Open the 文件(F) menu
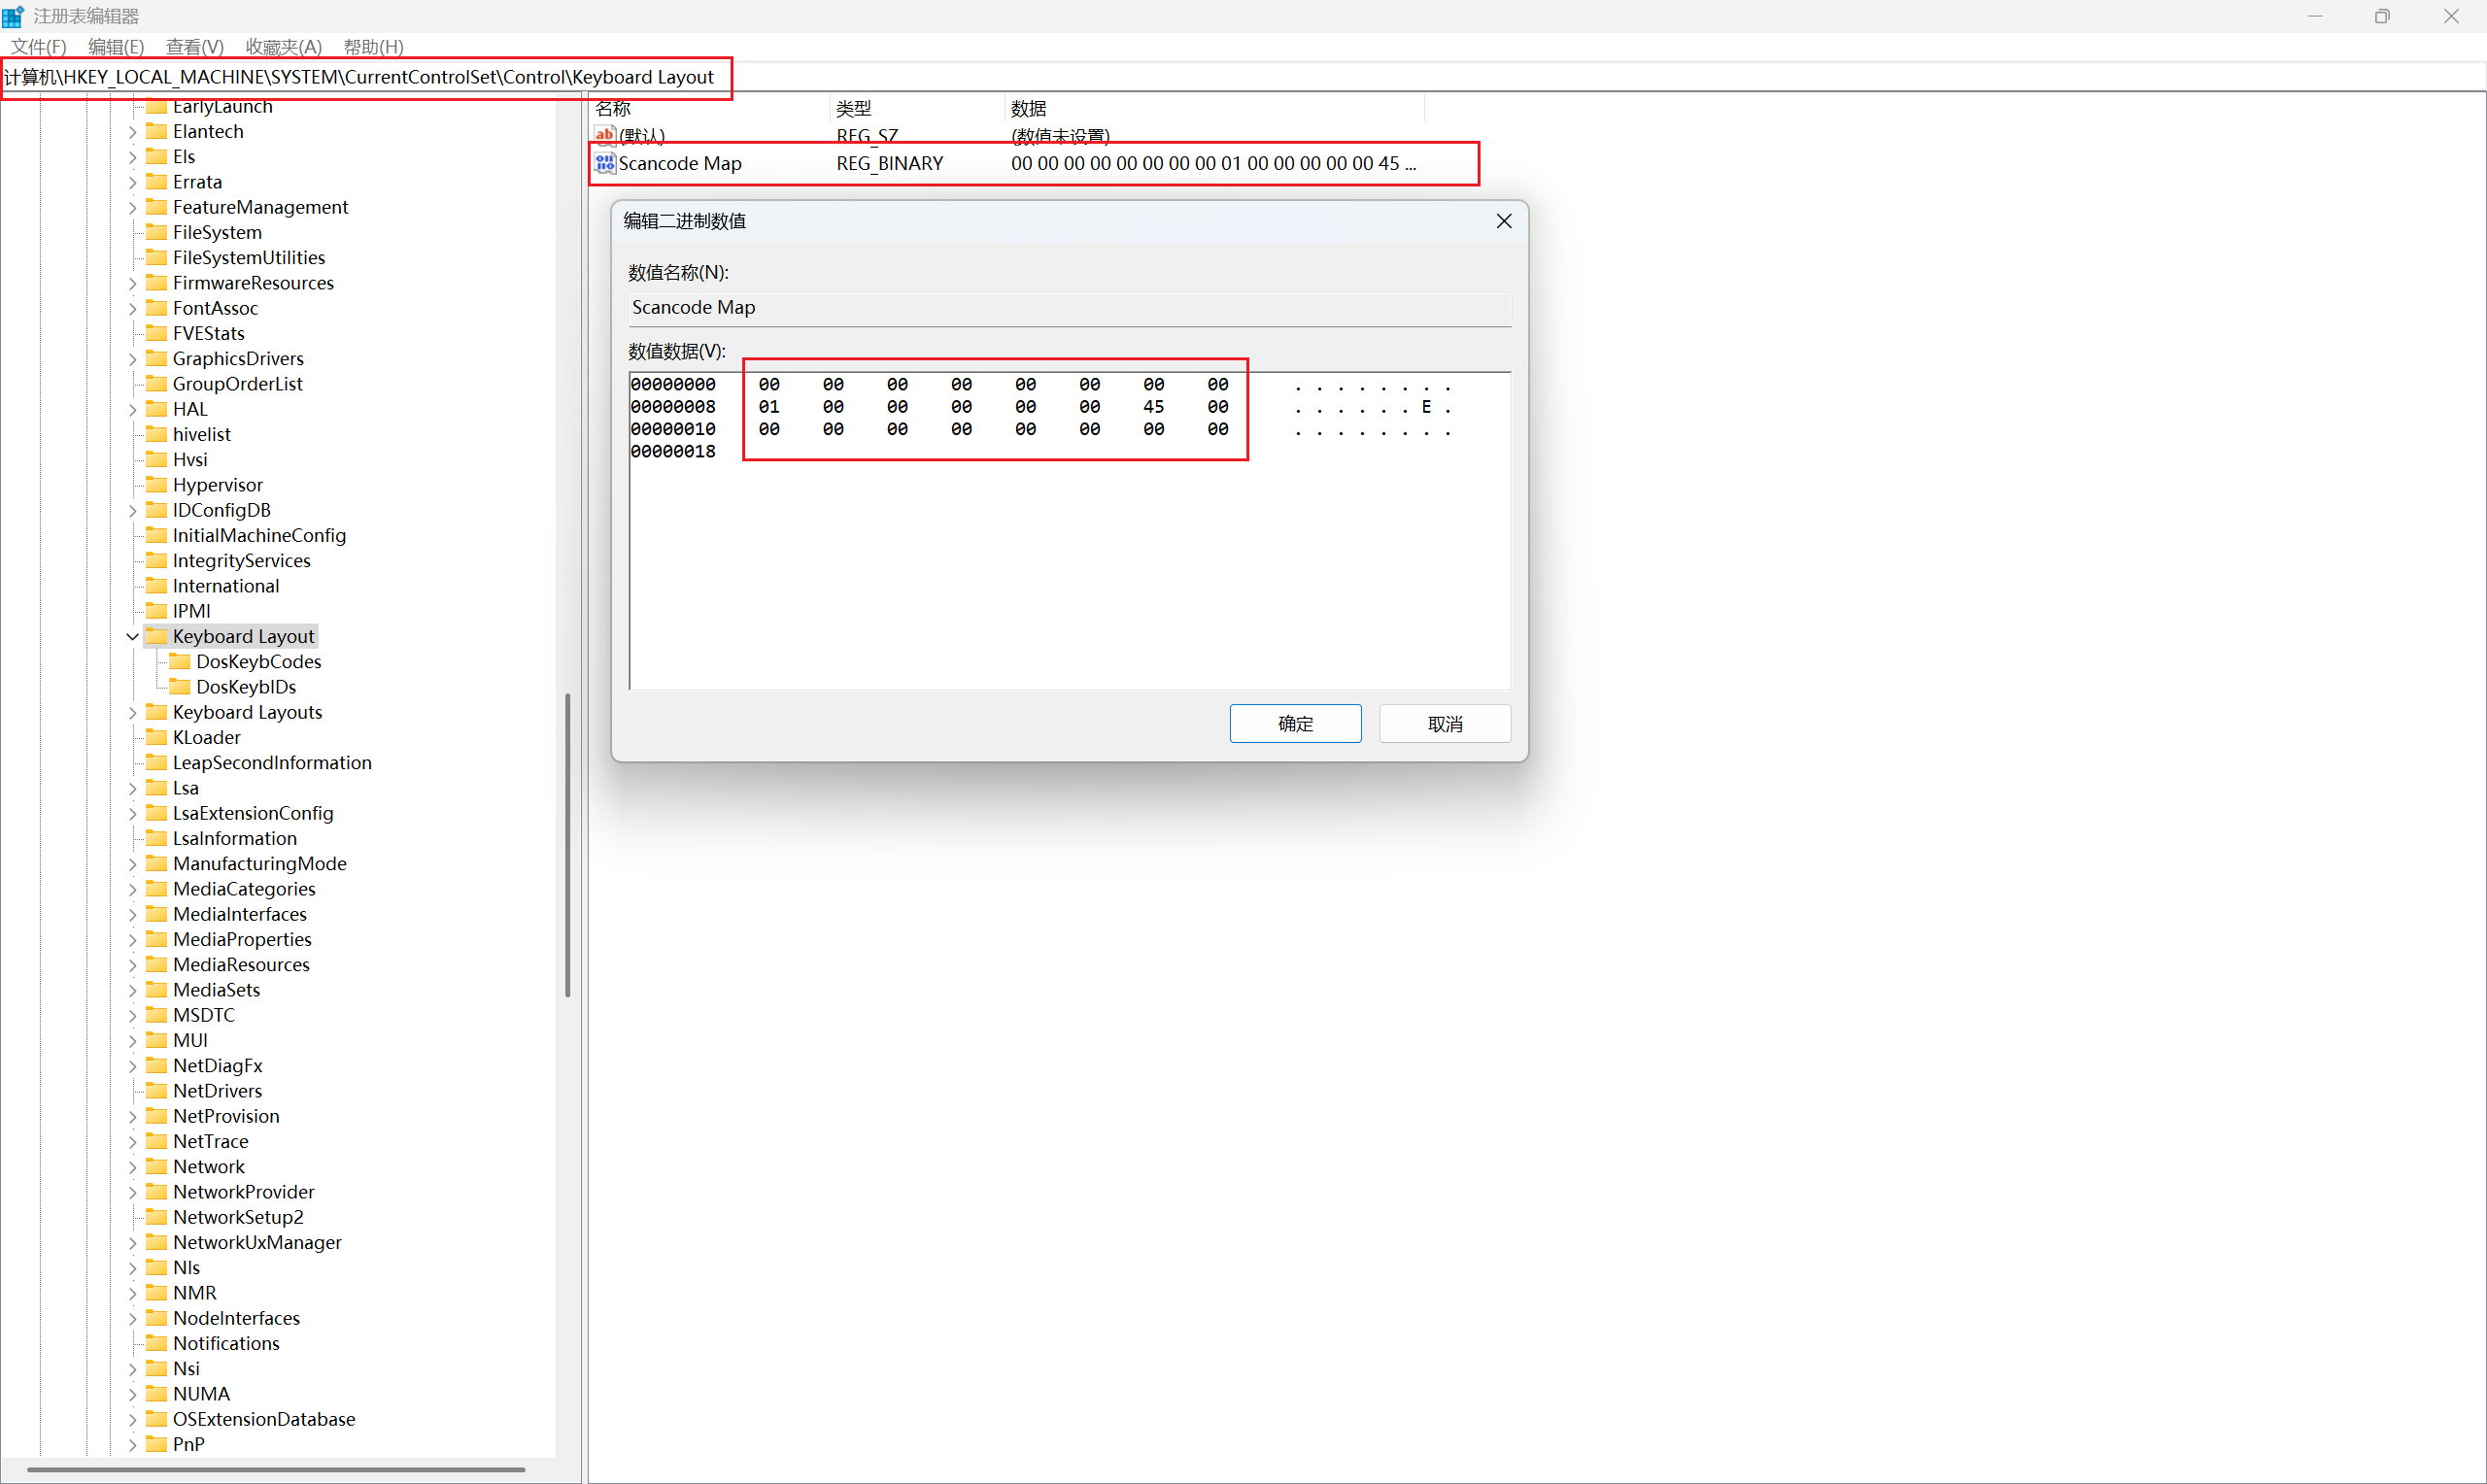 (x=38, y=47)
